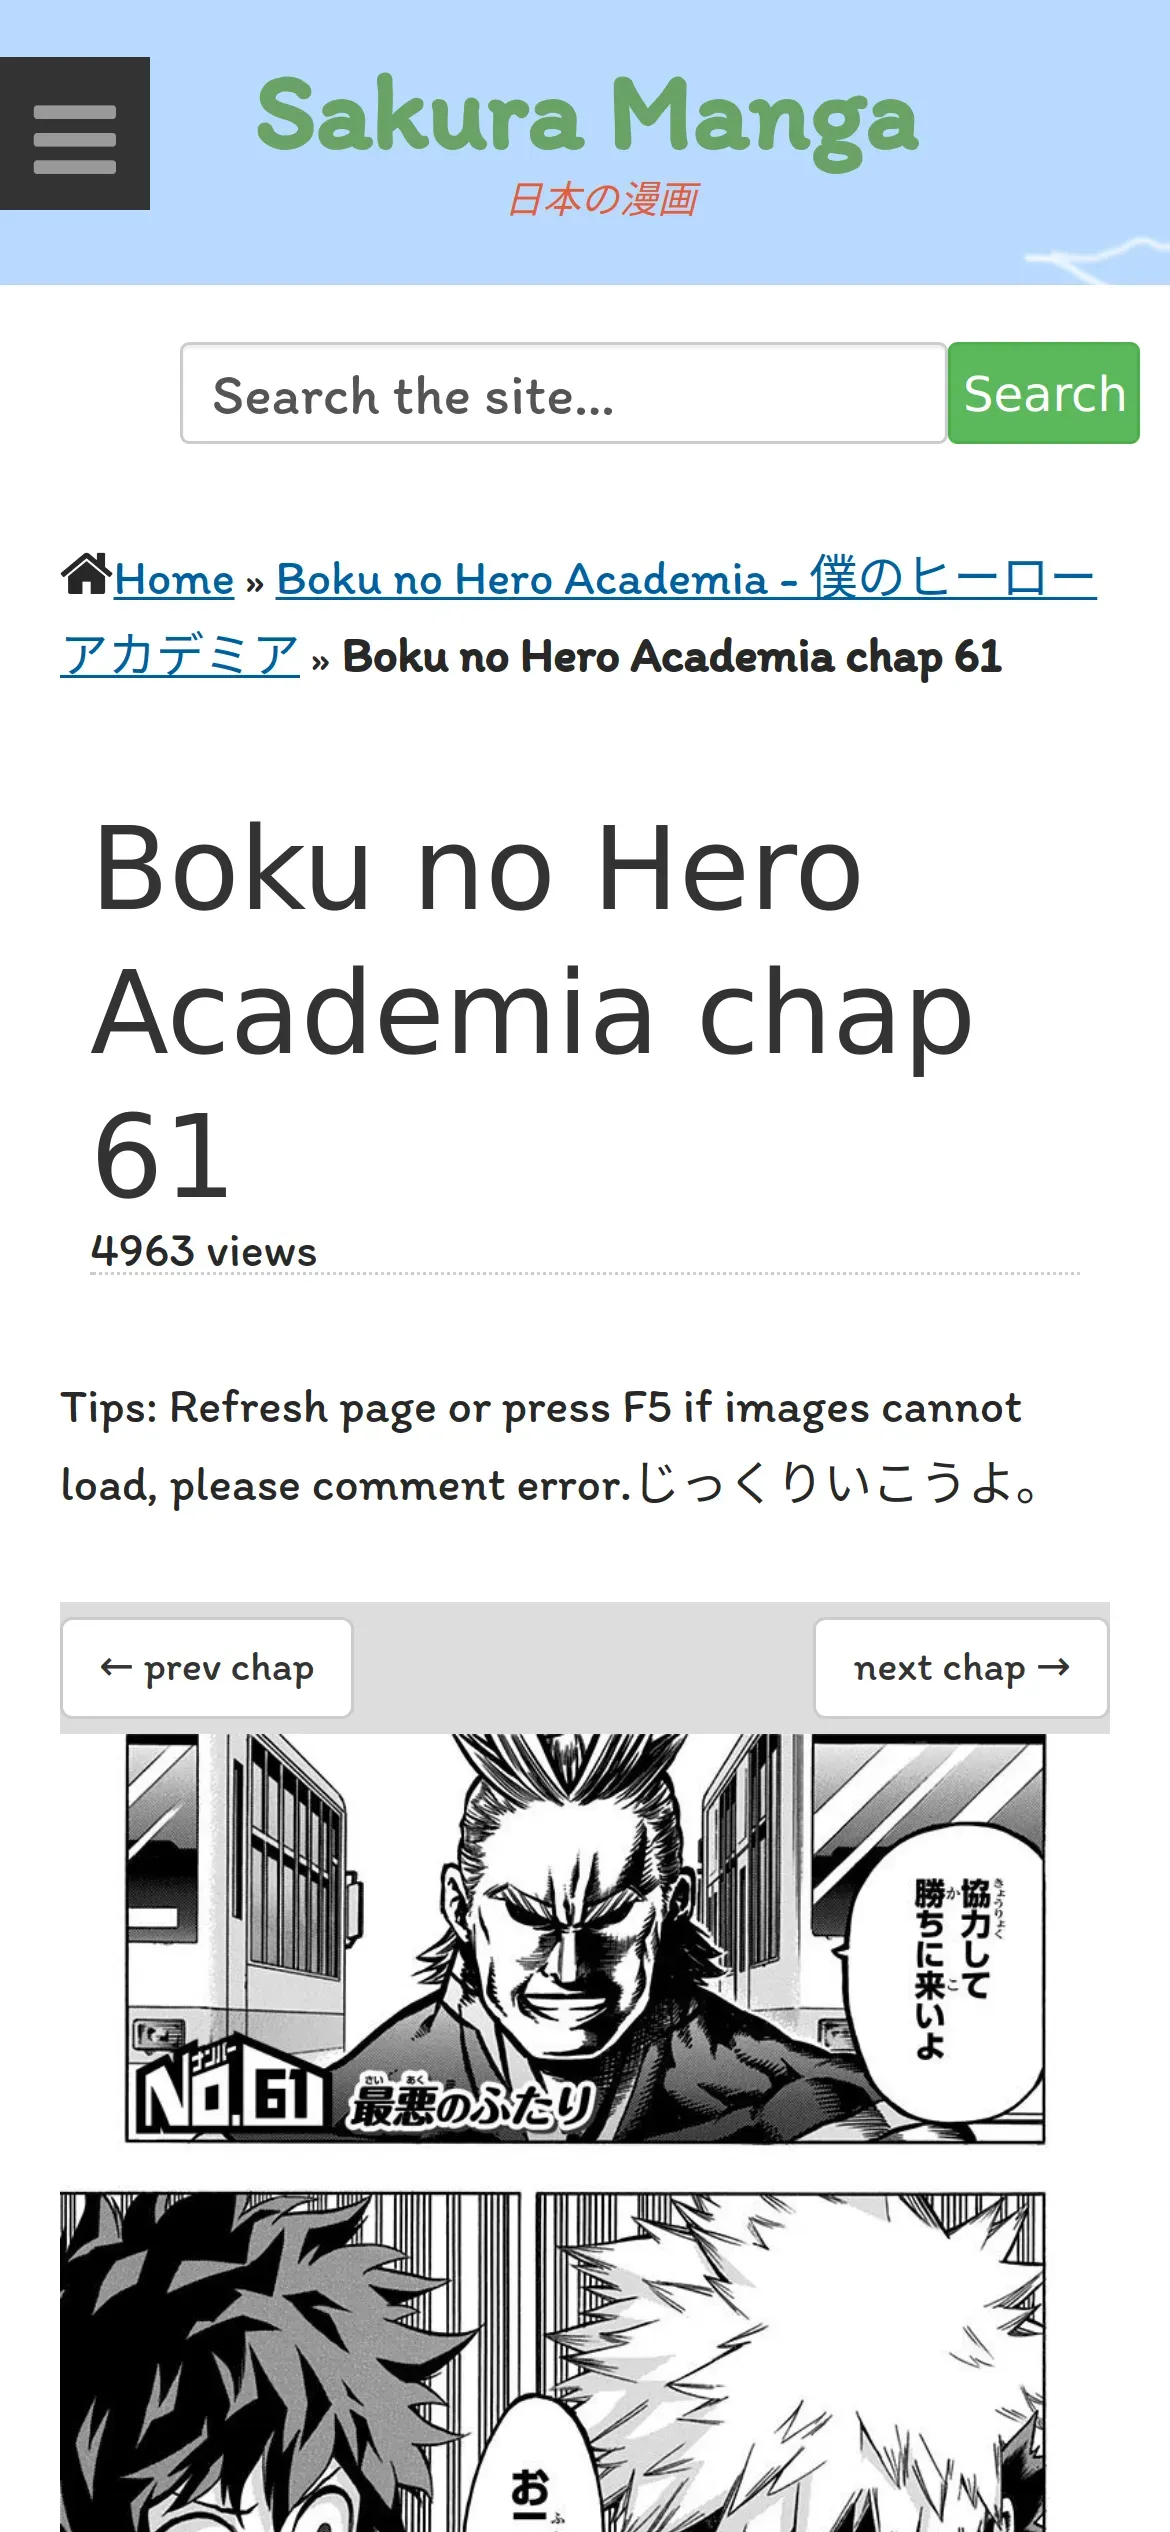Click the dark-haired character manga panel
The width and height of the screenshot is (1170, 2532).
(290, 2362)
